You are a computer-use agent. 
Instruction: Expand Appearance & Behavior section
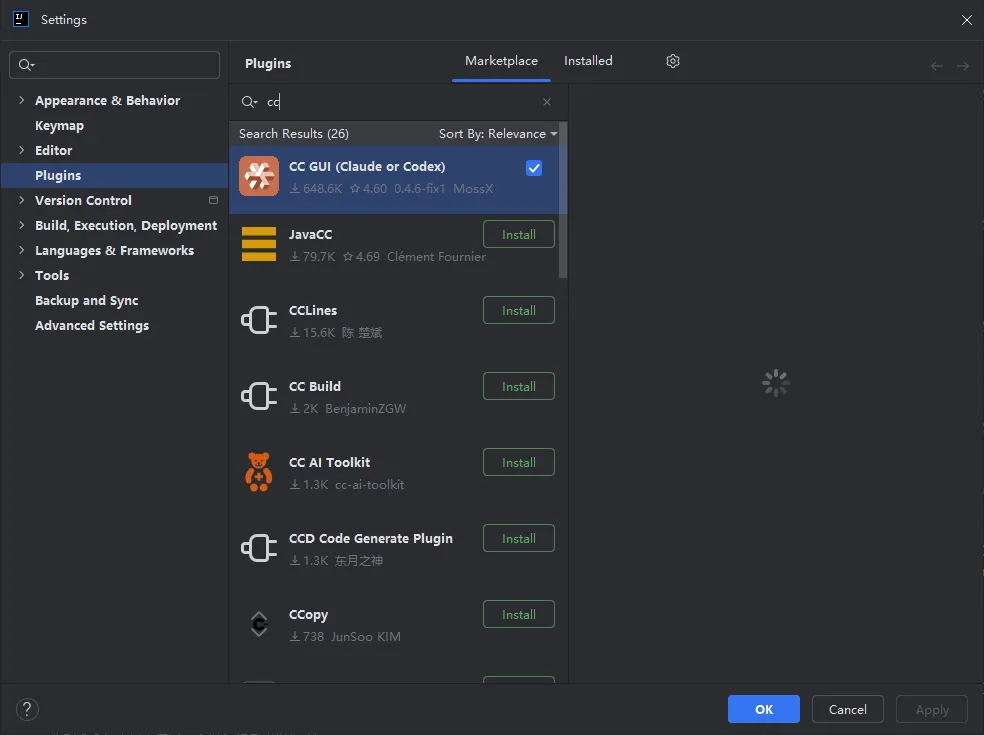pyautogui.click(x=21, y=100)
